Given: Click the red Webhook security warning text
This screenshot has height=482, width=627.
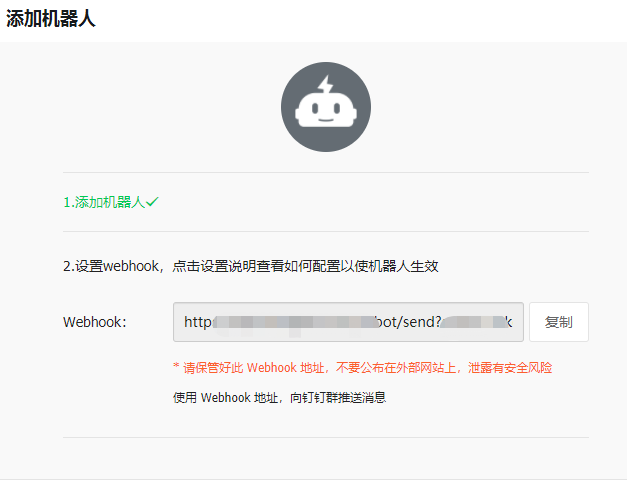Looking at the screenshot, I should (363, 368).
